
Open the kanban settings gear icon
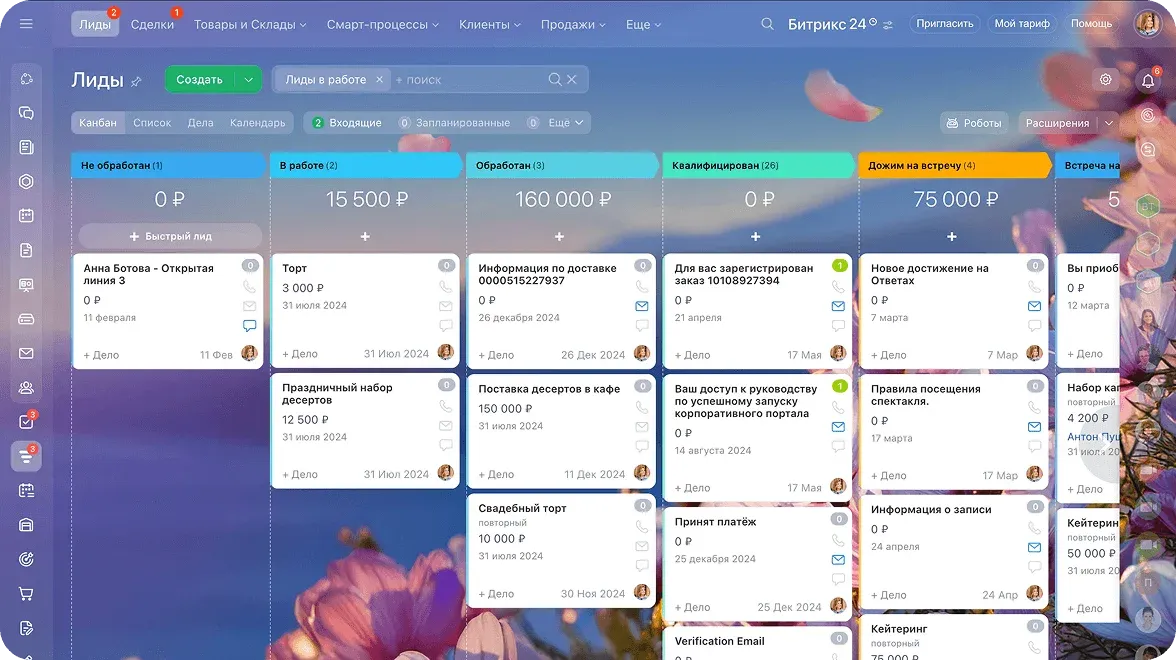click(1105, 78)
